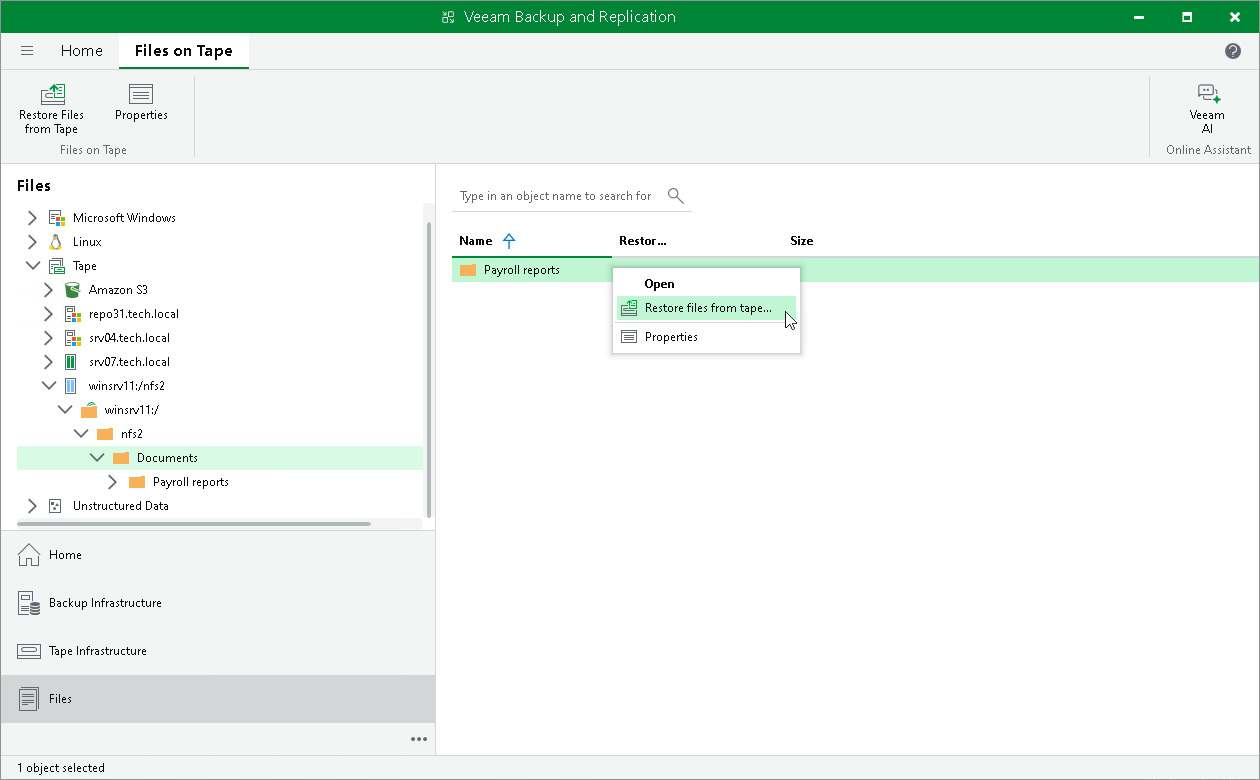Screen dimensions: 1260x780
Task: Expand repo31.tech.local node
Action: (x=48, y=313)
